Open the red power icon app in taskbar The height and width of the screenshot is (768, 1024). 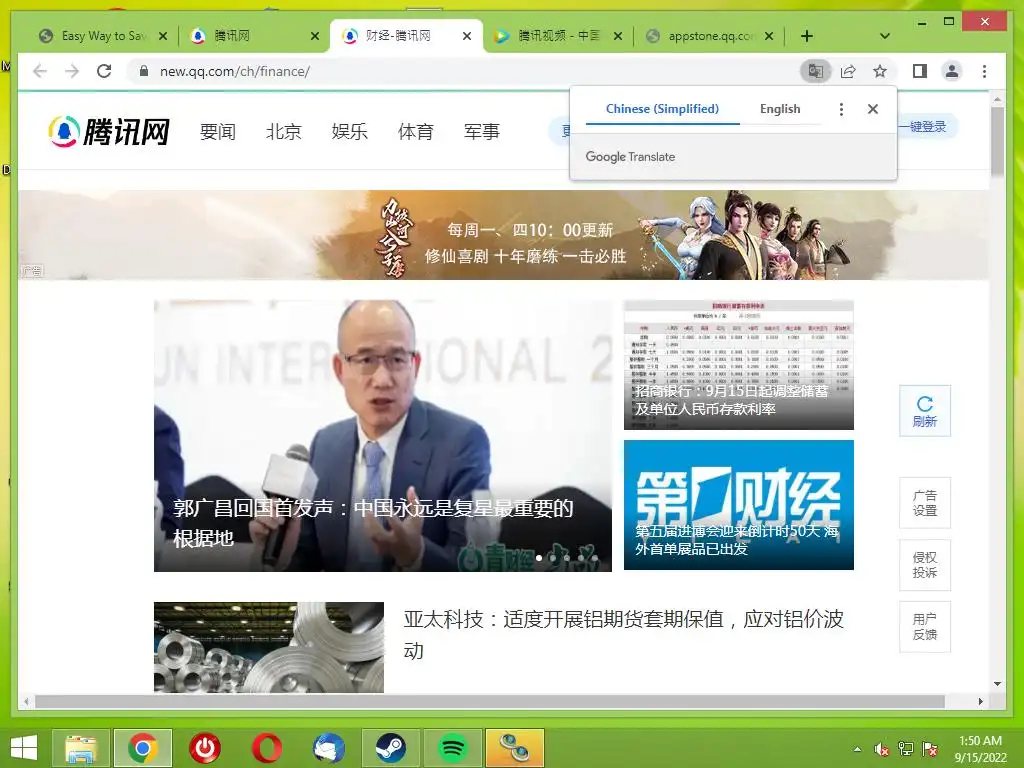point(204,748)
